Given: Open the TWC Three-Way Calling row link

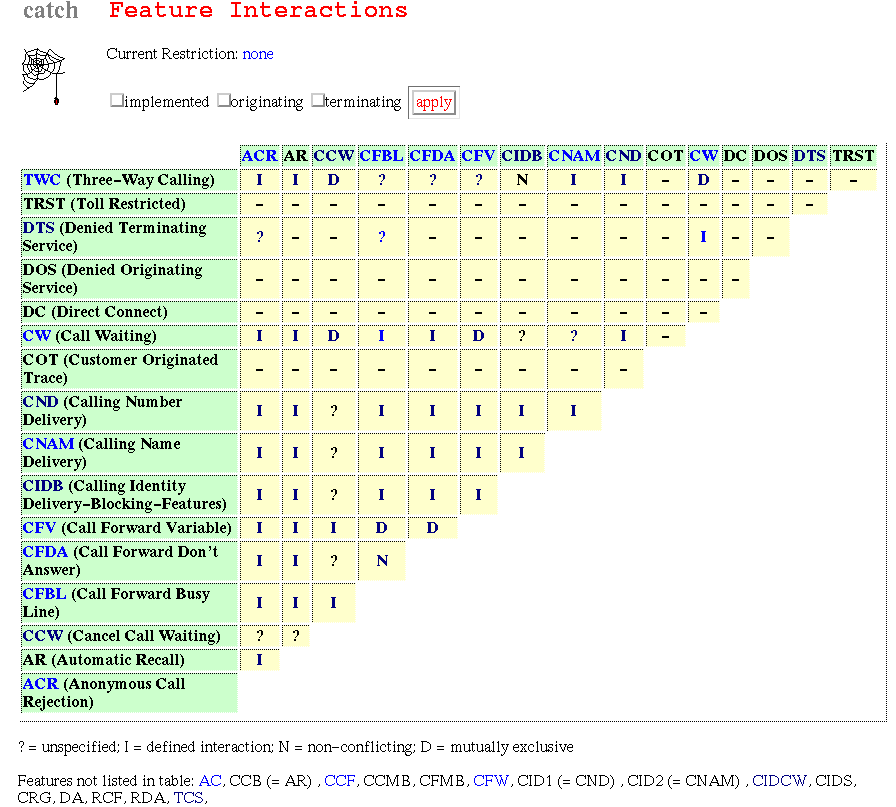Looking at the screenshot, I should pyautogui.click(x=42, y=179).
